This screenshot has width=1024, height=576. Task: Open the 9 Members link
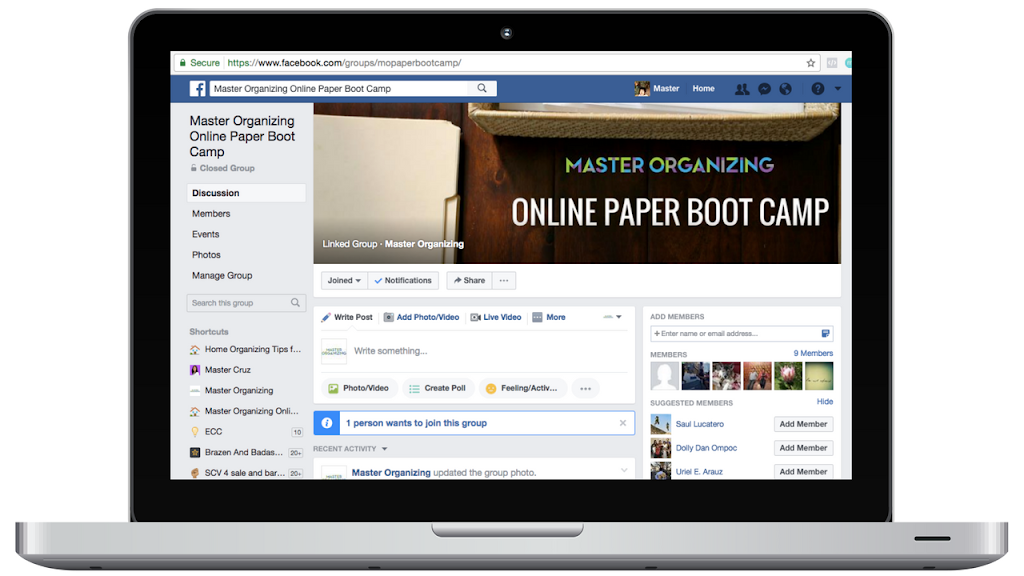813,353
